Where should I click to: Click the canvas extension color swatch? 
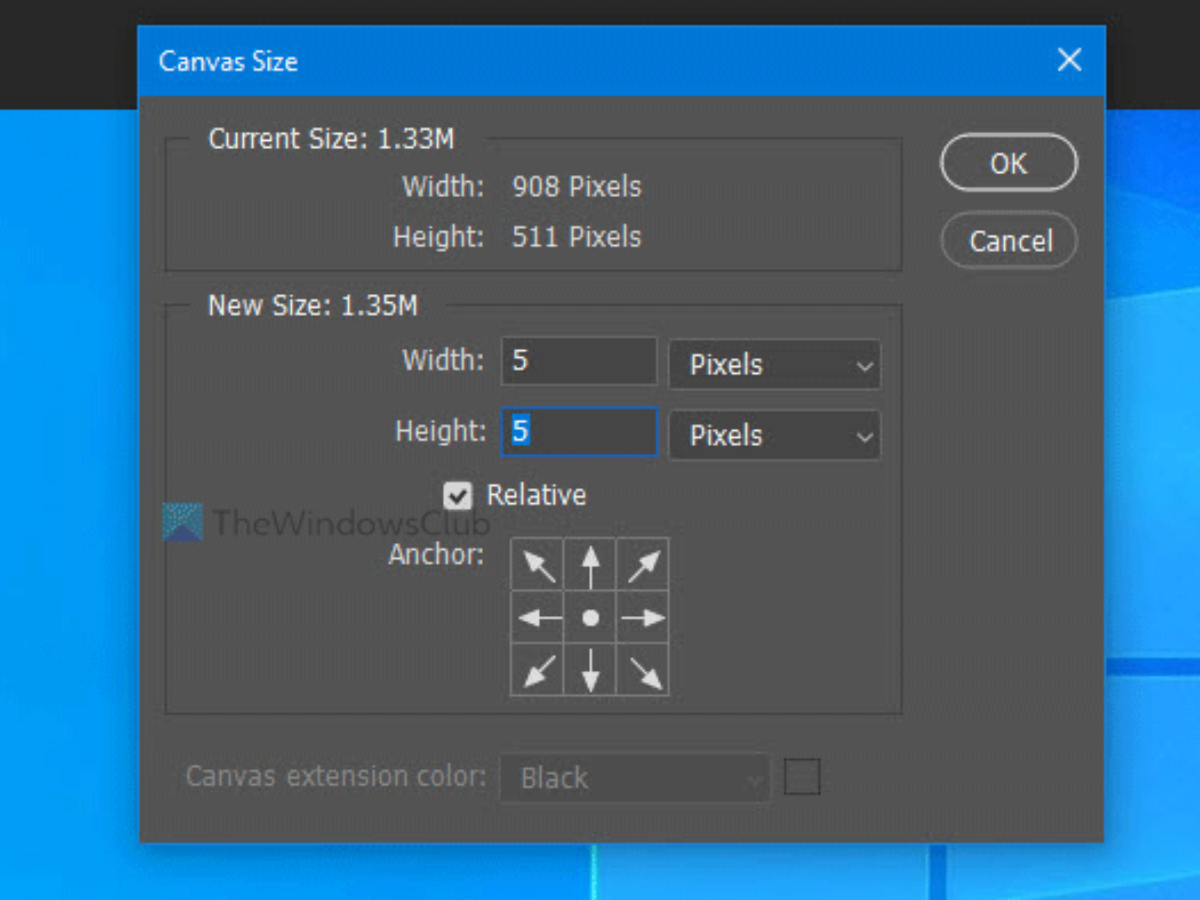802,777
